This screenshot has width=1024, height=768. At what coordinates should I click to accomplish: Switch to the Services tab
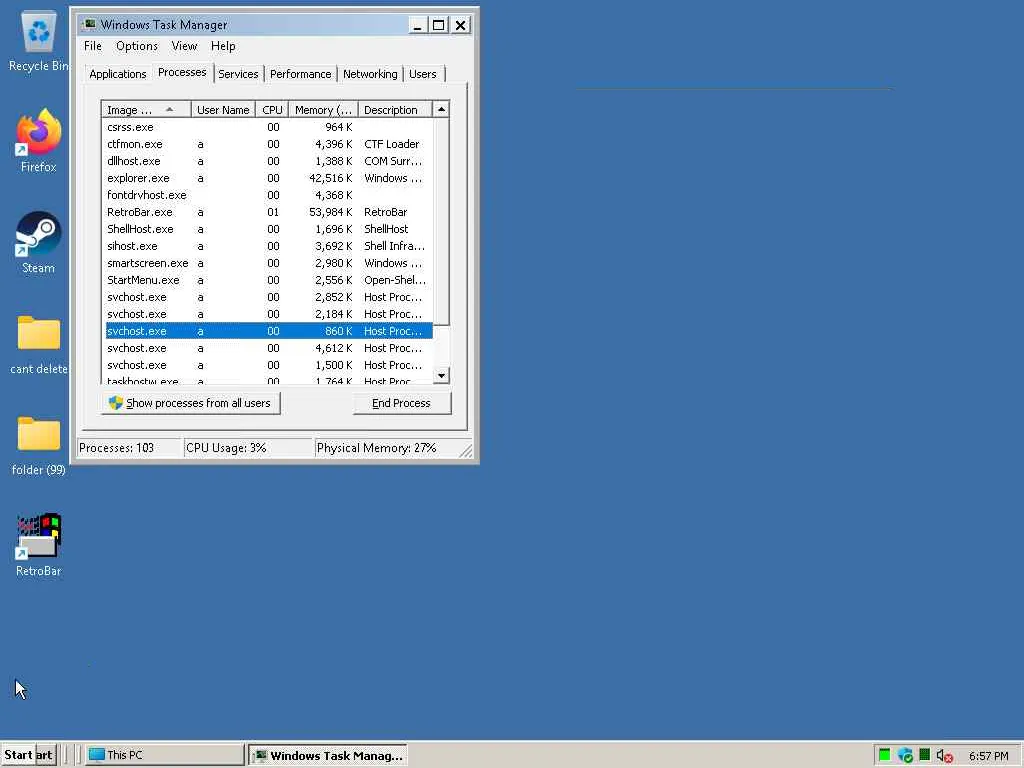238,74
